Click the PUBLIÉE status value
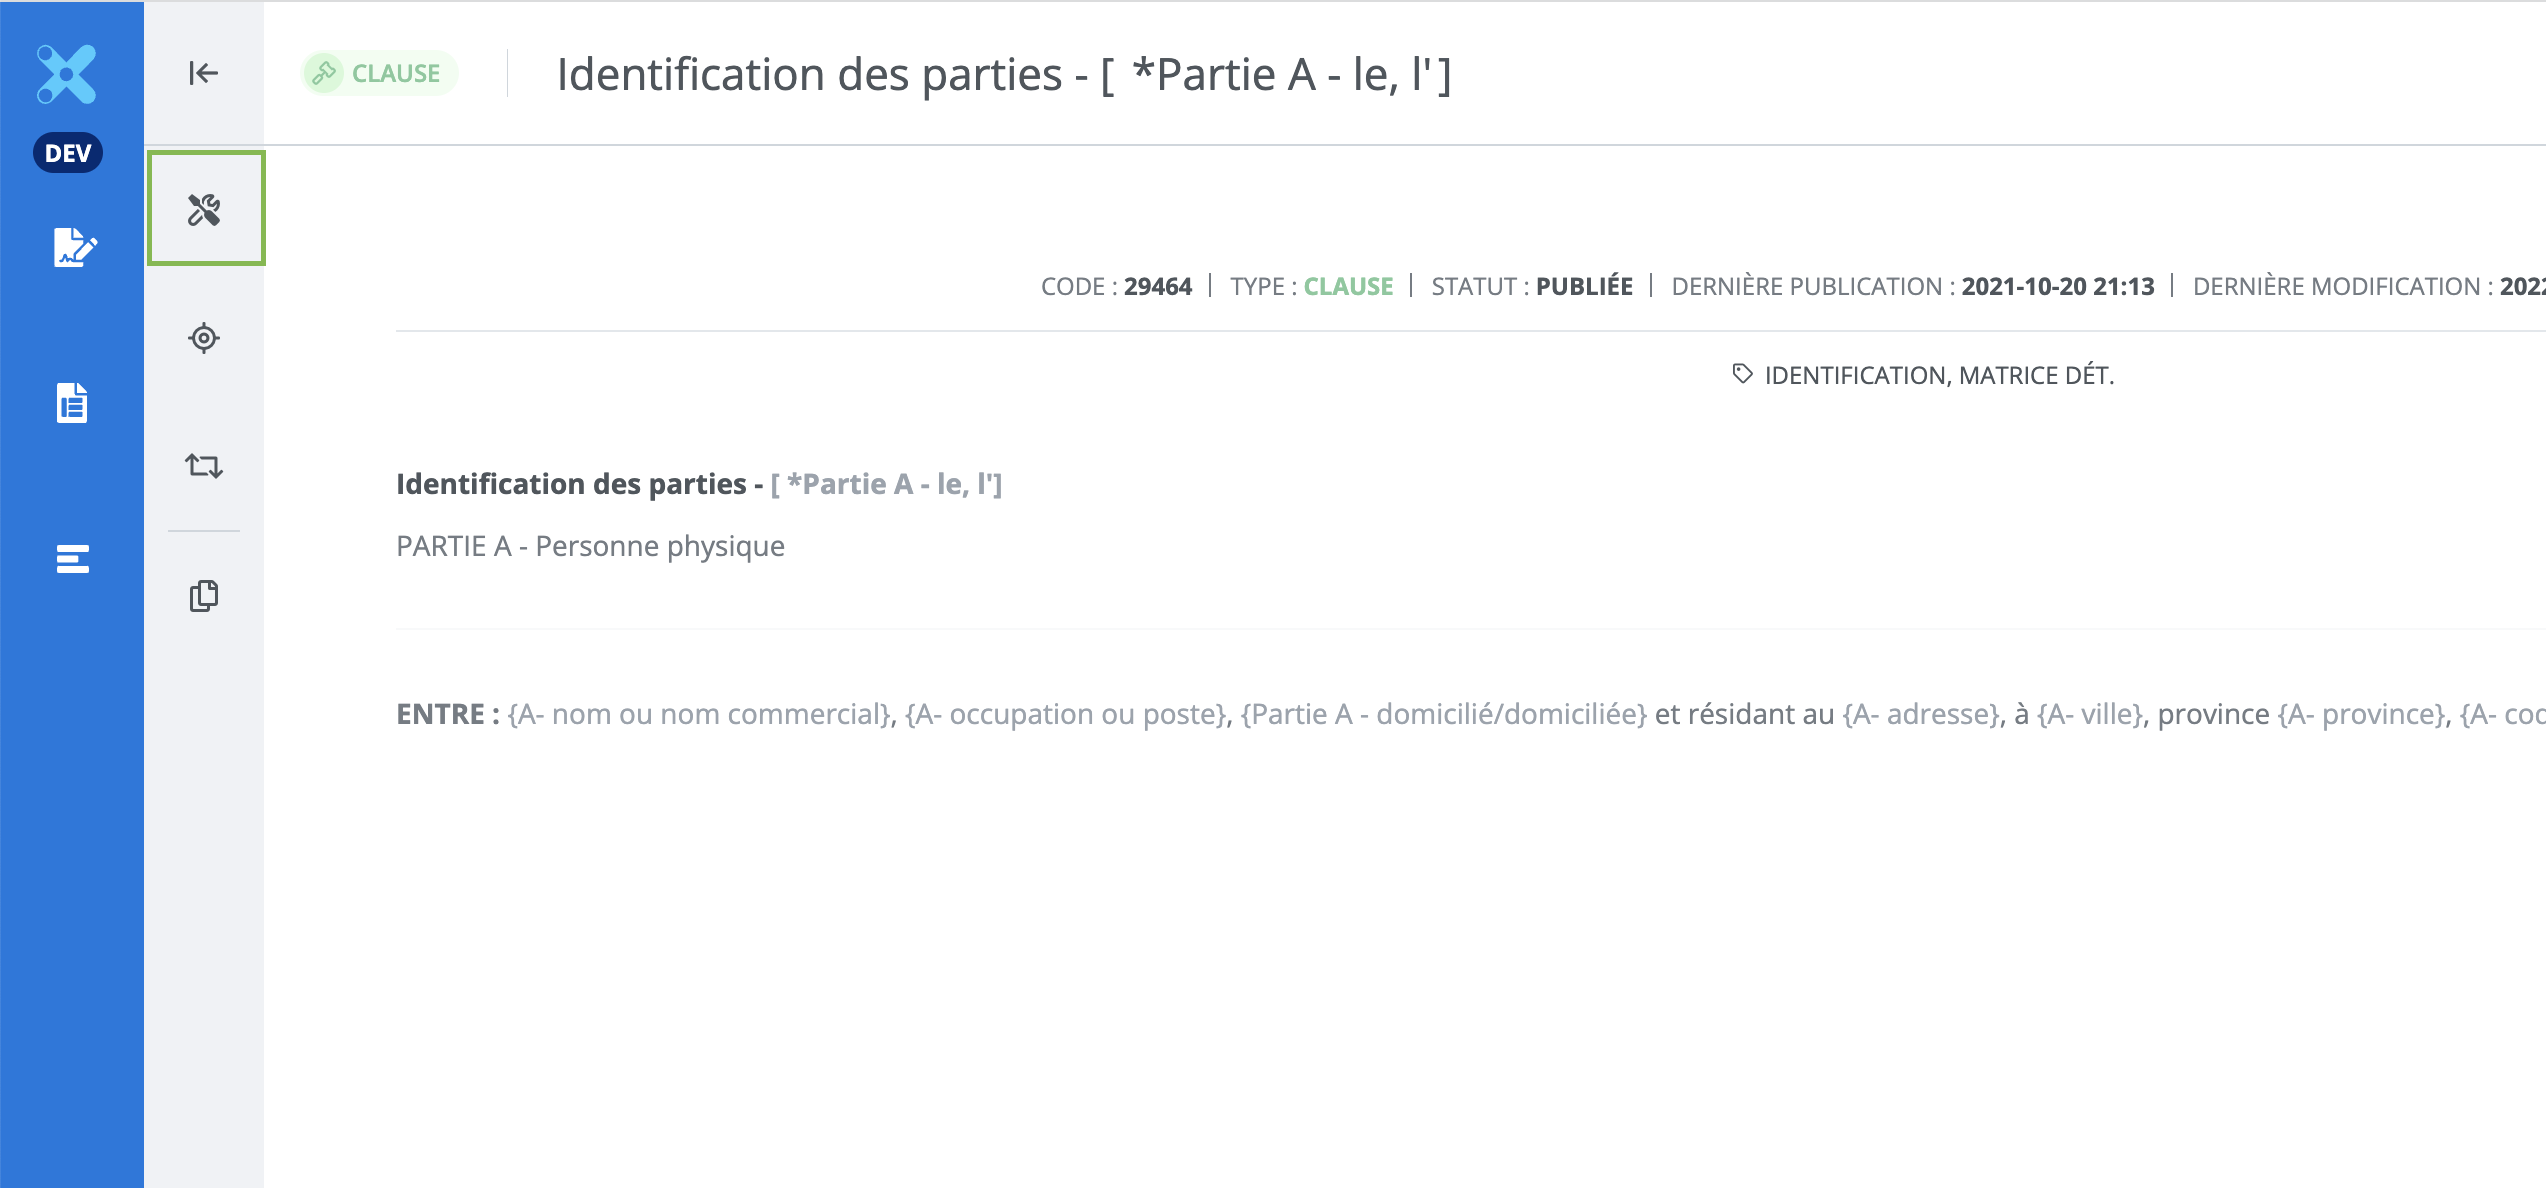Screen dimensions: 2546x1188 point(1584,287)
